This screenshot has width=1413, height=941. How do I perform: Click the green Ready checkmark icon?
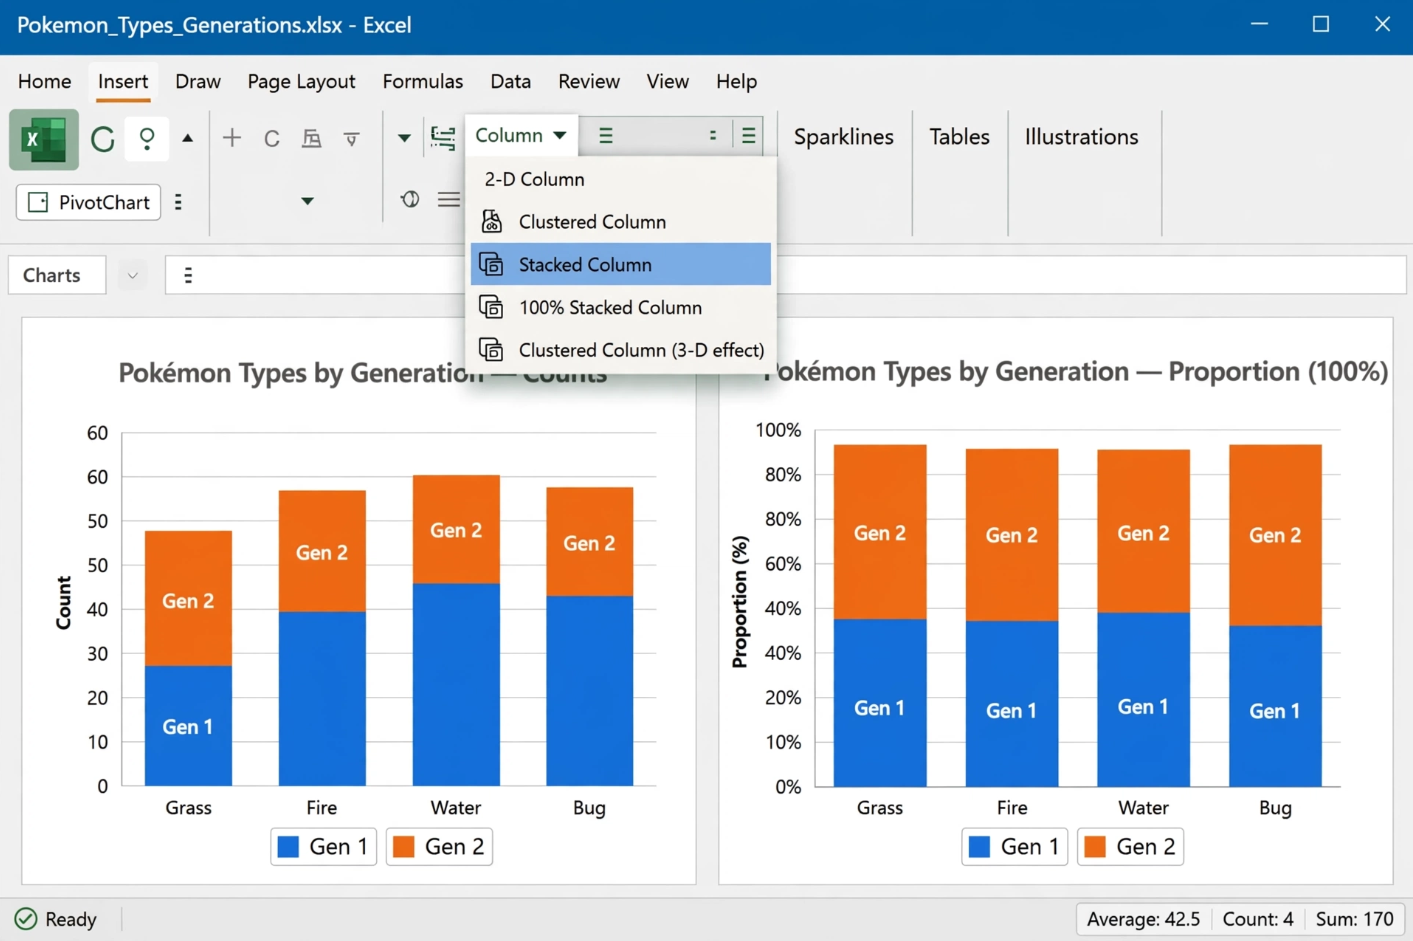click(x=26, y=919)
